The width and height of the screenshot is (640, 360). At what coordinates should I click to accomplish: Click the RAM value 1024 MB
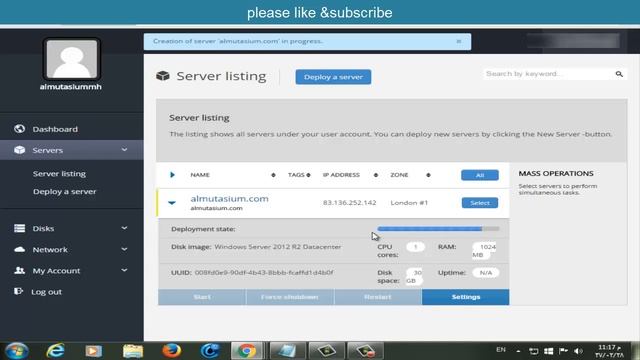click(484, 250)
